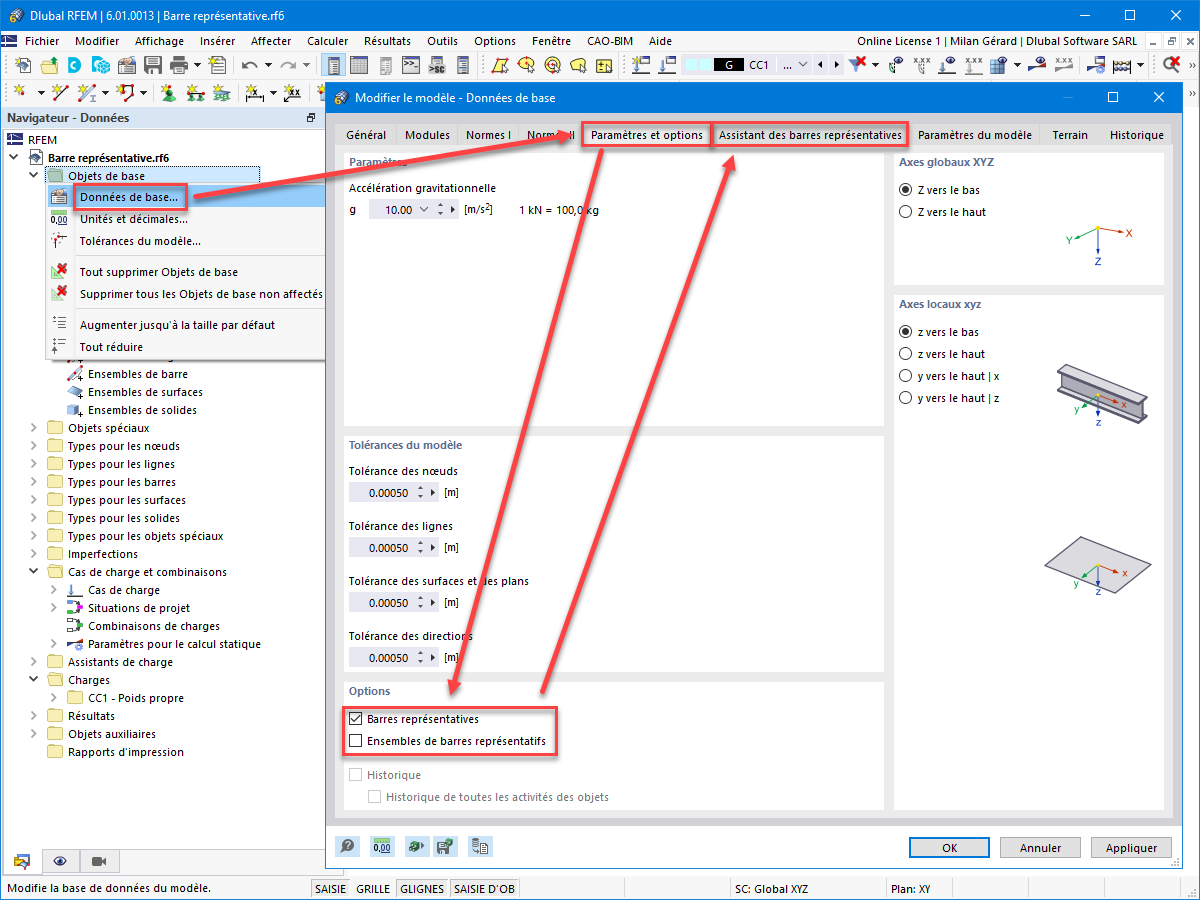Image resolution: width=1200 pixels, height=900 pixels.
Task: Toggle SAISIE D'OB status bar button
Action: coord(485,888)
